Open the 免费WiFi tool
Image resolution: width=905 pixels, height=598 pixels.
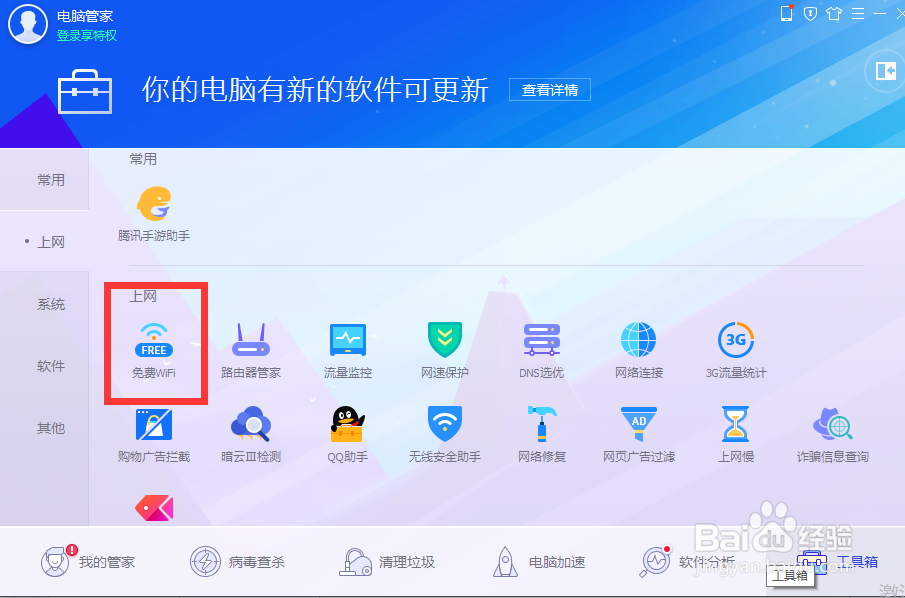[155, 345]
